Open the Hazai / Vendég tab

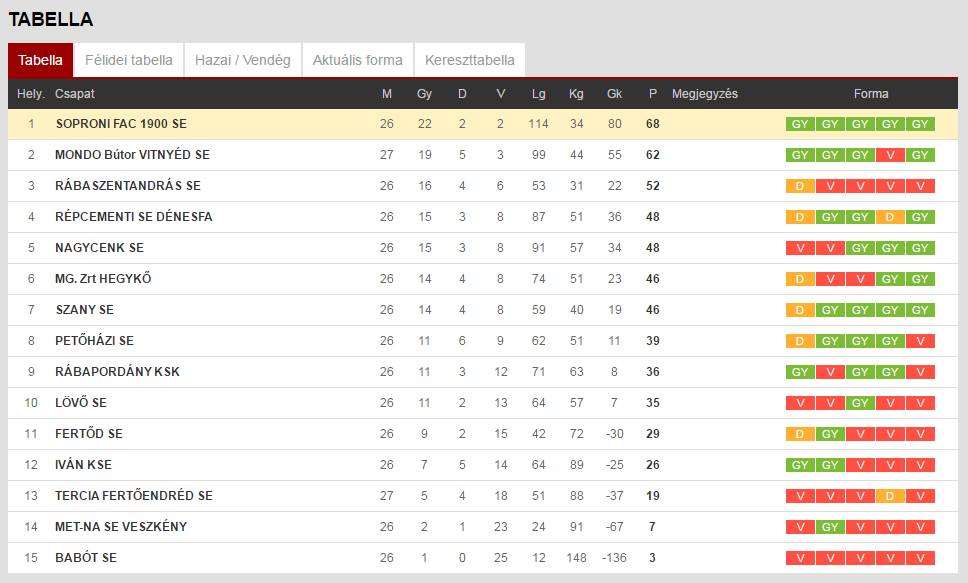pyautogui.click(x=243, y=60)
